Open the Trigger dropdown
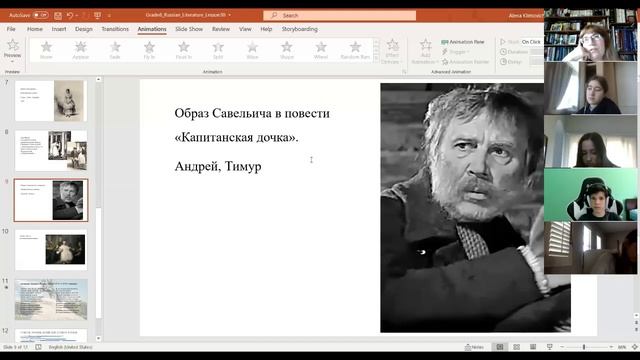 456,52
